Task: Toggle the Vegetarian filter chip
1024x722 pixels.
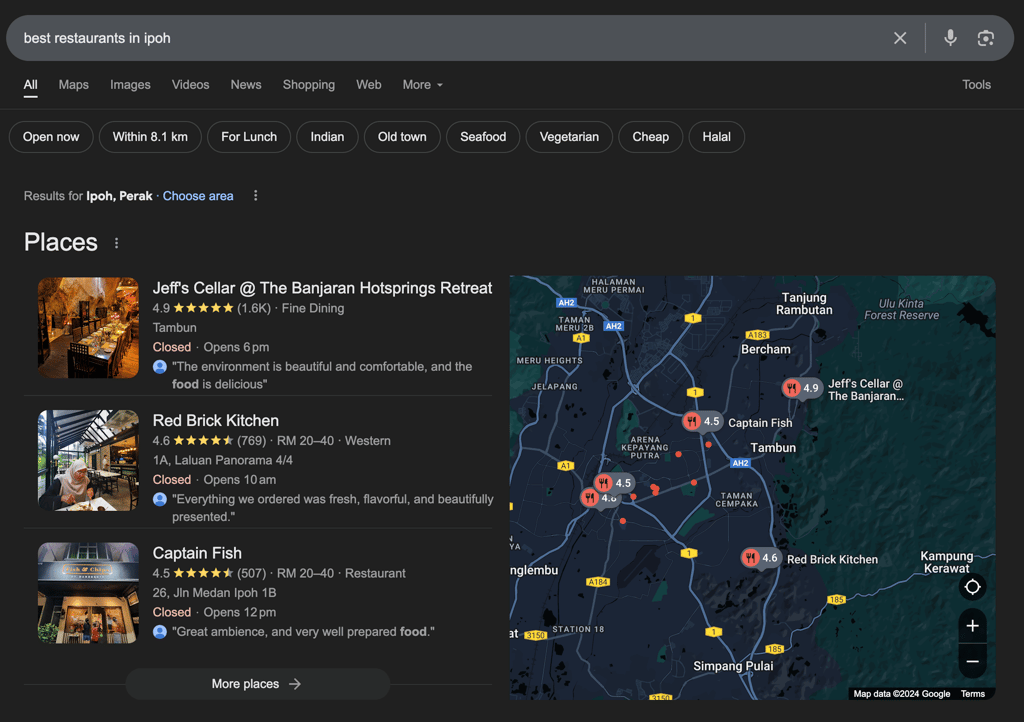Action: click(x=569, y=137)
